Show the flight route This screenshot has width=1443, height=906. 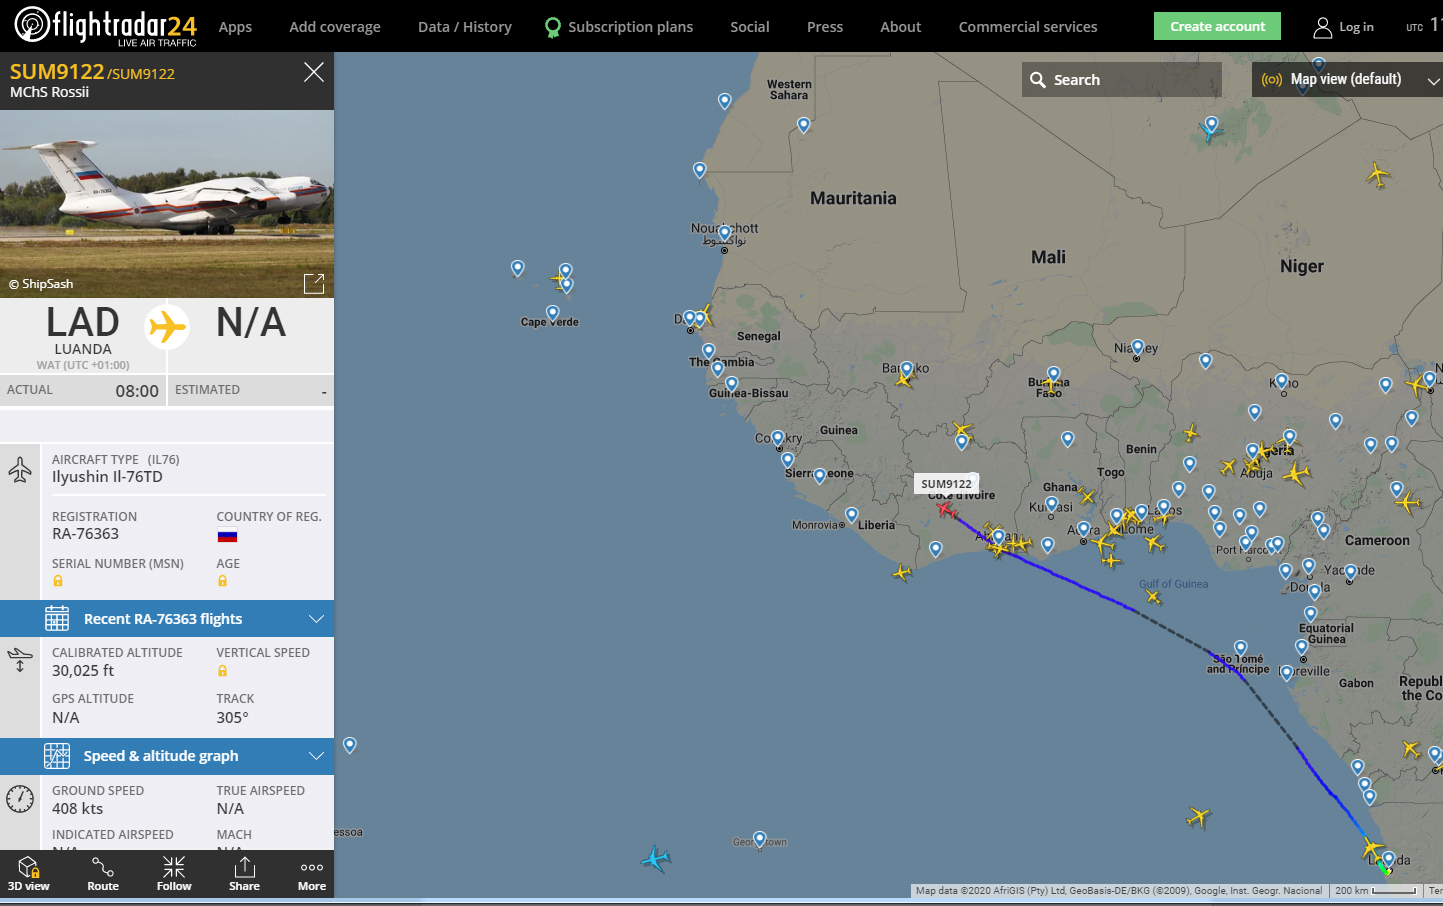(103, 873)
